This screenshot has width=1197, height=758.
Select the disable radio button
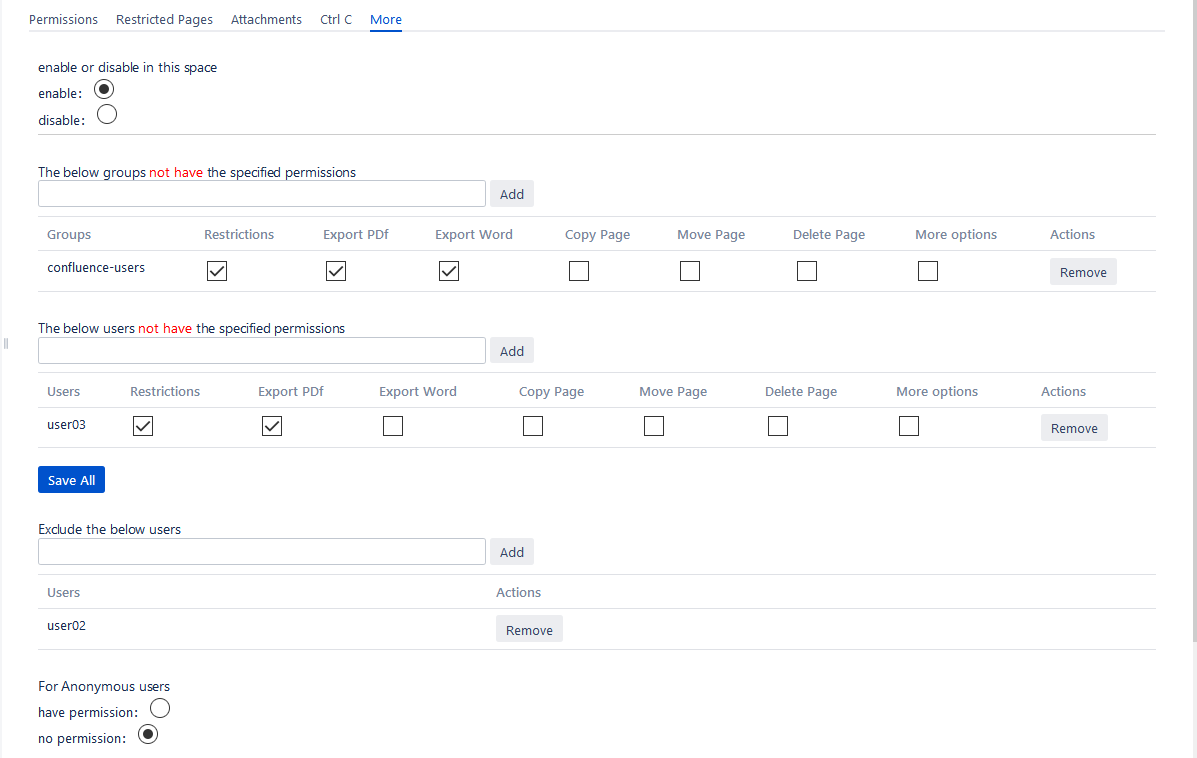click(x=107, y=115)
